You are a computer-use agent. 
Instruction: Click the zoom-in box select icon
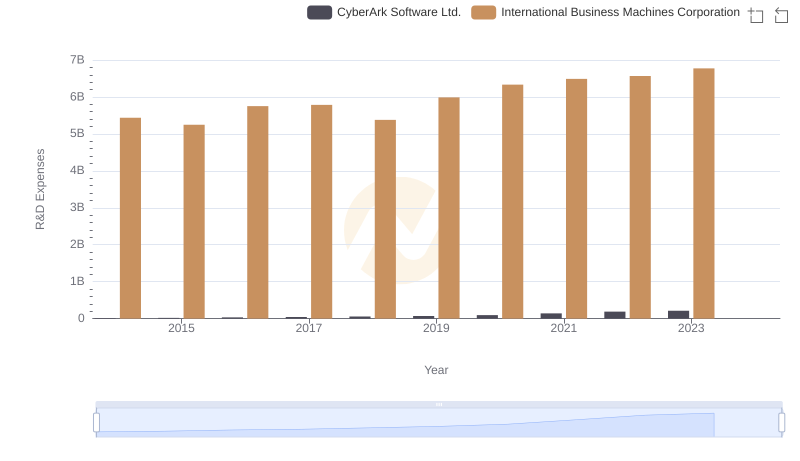[756, 15]
